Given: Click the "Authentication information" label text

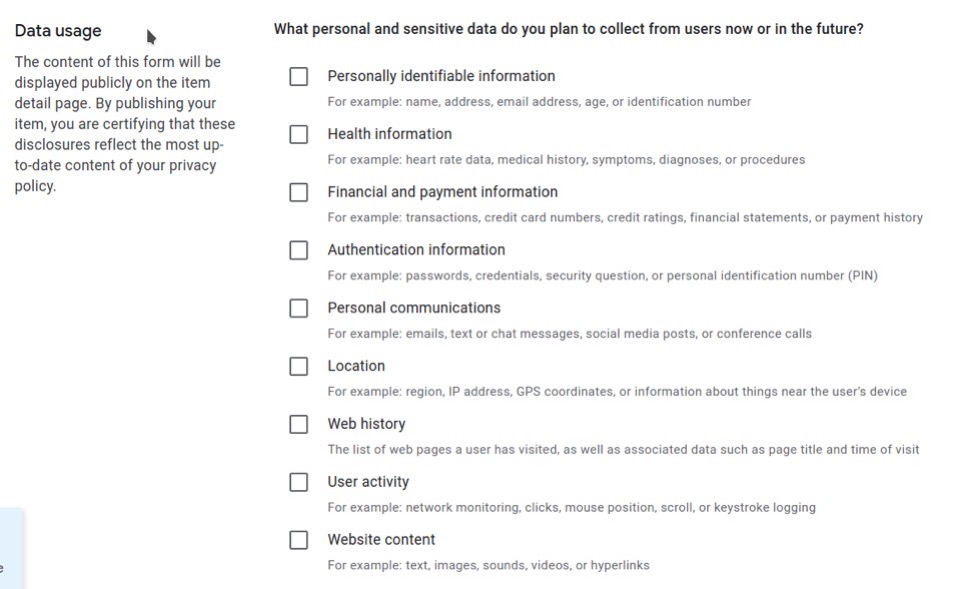Looking at the screenshot, I should pos(416,250).
